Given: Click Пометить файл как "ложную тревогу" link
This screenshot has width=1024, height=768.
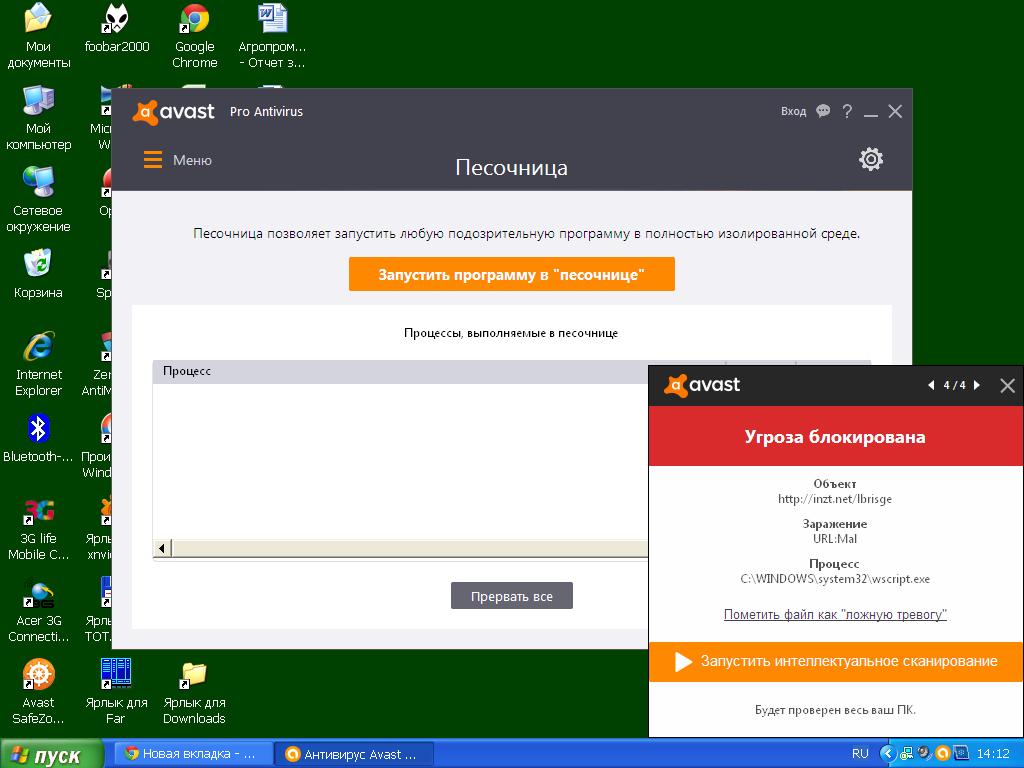Looking at the screenshot, I should pyautogui.click(x=835, y=614).
